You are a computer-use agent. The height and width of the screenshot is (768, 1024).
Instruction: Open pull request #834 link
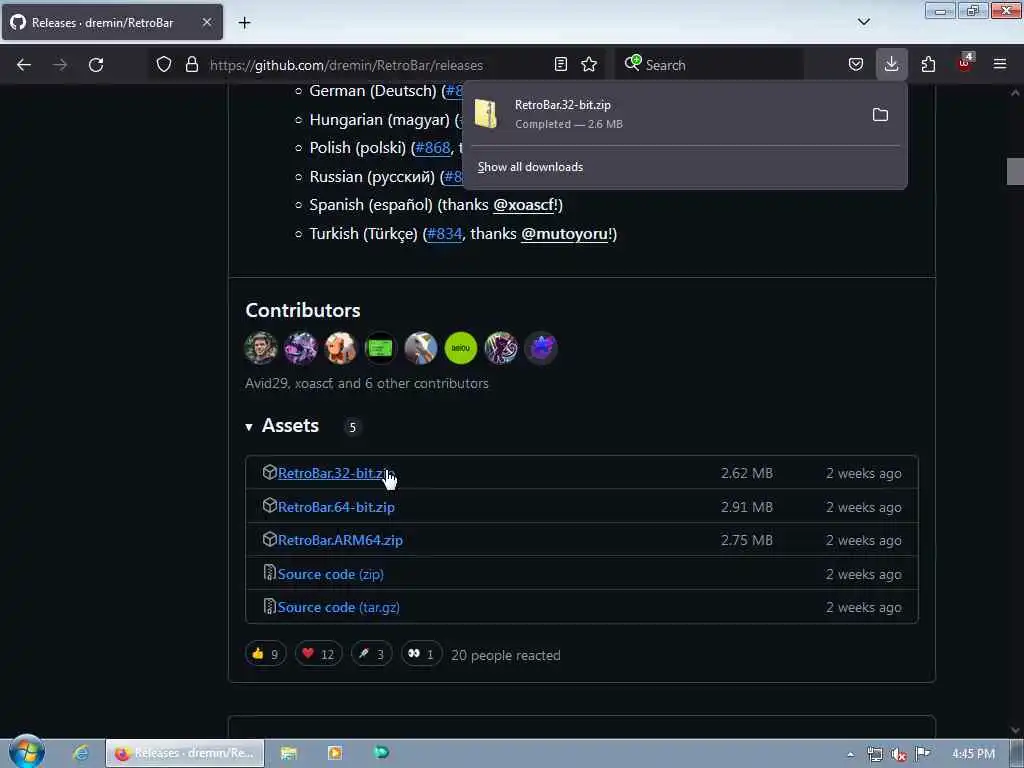(445, 234)
